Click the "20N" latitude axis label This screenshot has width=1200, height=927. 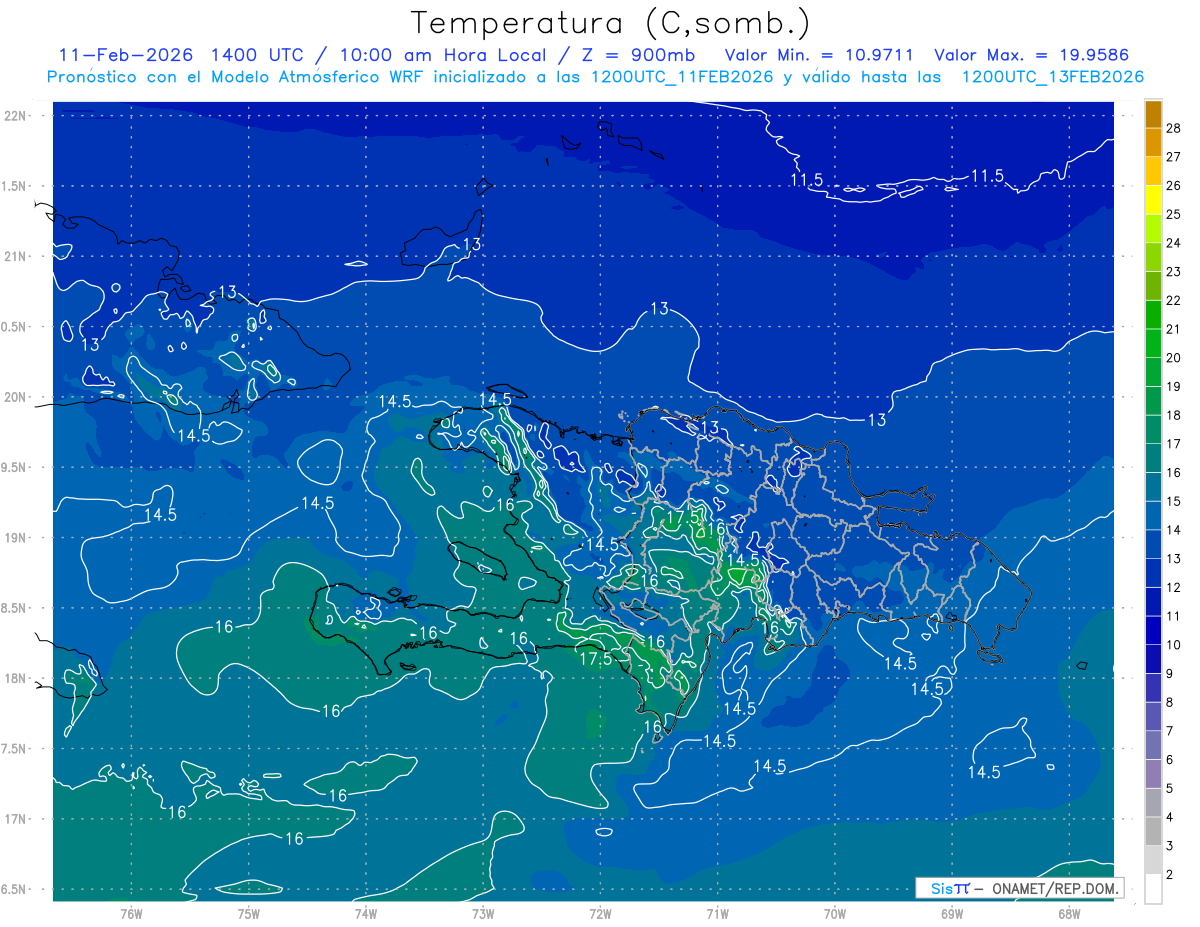click(x=17, y=397)
